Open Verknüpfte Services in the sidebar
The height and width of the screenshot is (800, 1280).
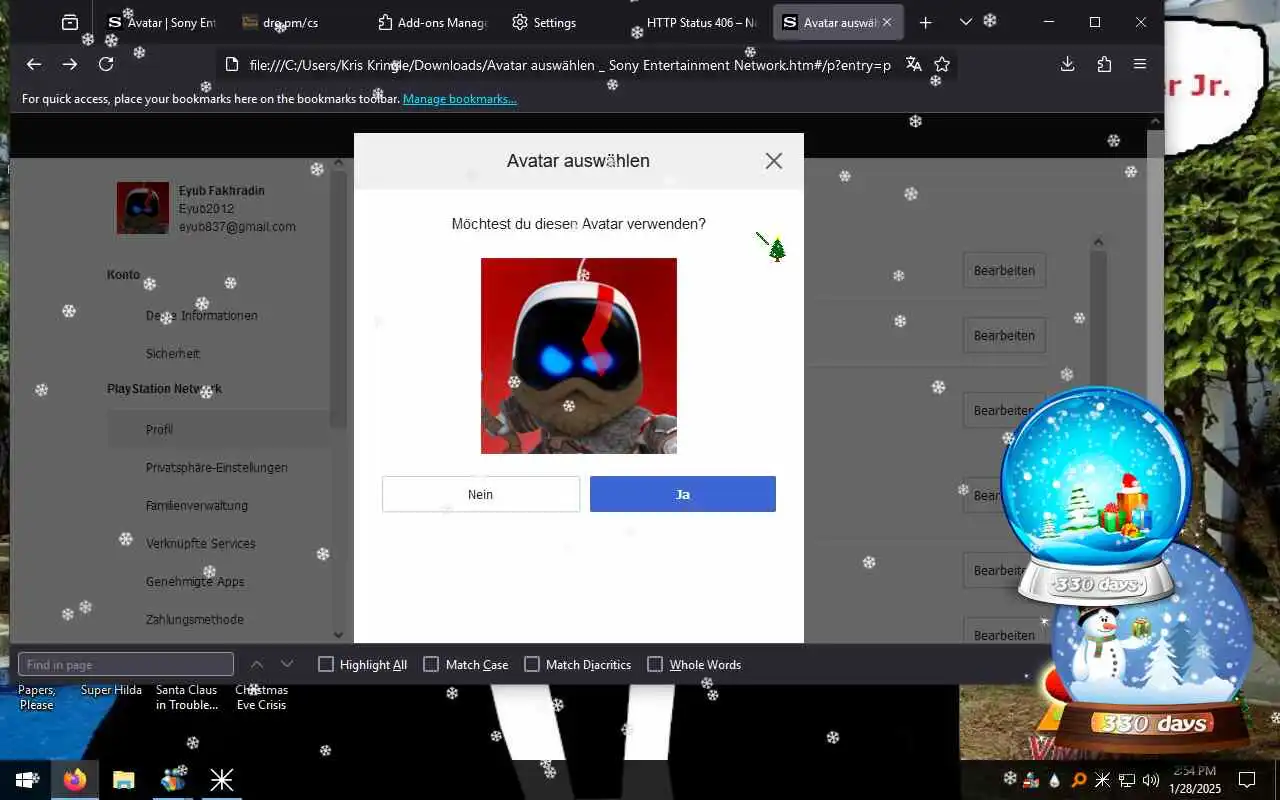[x=201, y=543]
